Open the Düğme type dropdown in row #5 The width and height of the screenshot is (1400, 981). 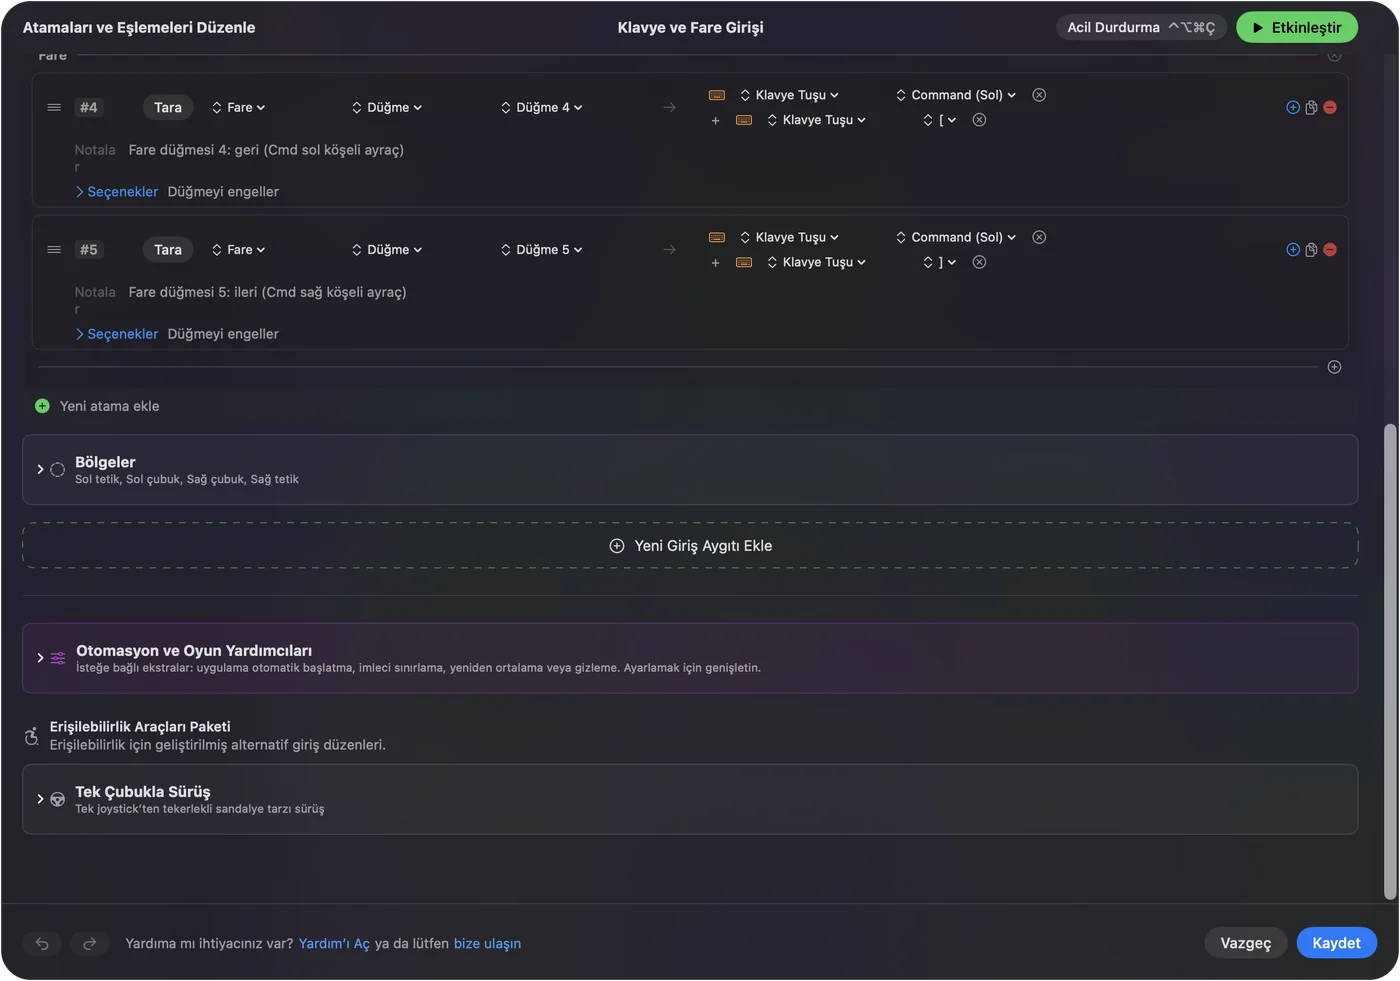387,249
